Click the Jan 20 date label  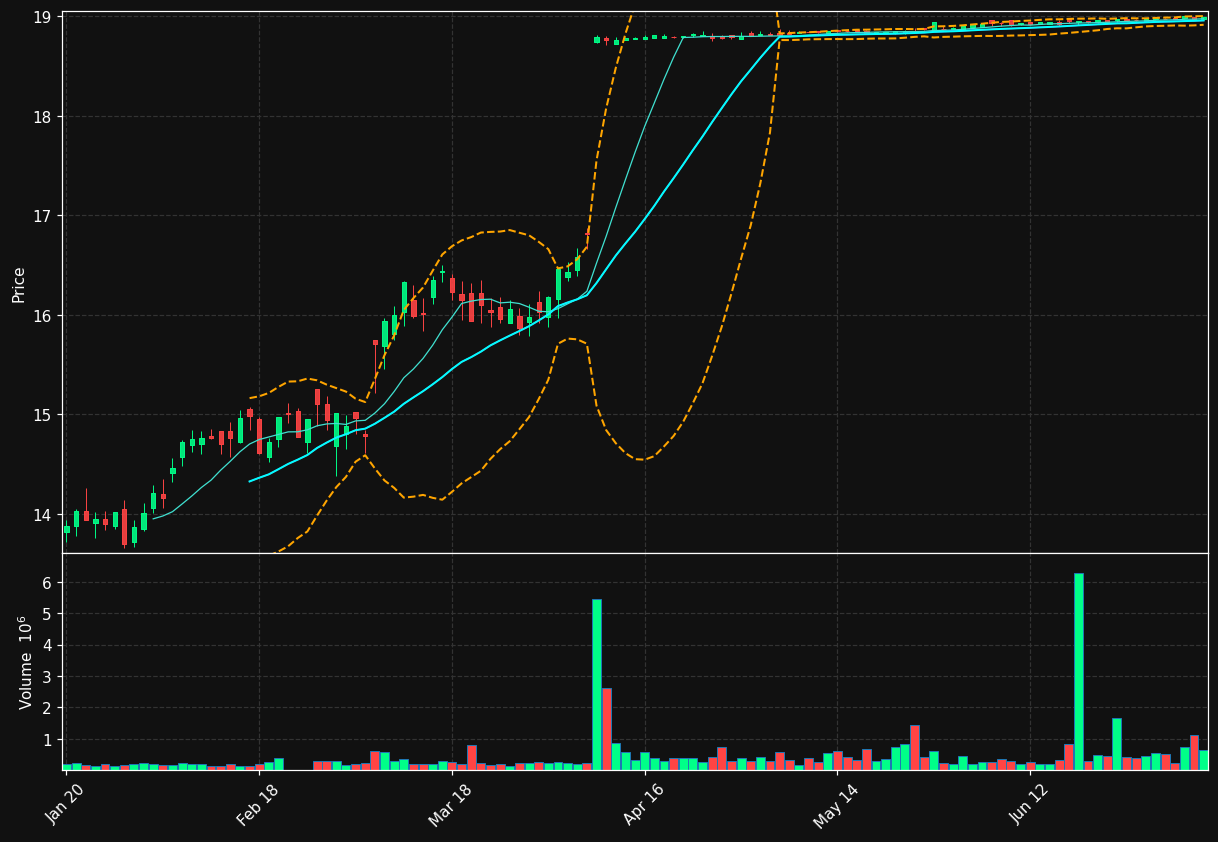coord(64,804)
